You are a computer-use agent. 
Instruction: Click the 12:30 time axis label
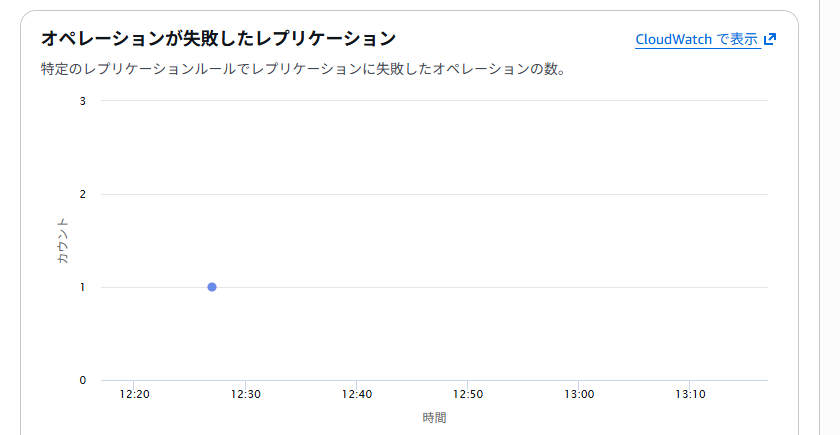(245, 394)
